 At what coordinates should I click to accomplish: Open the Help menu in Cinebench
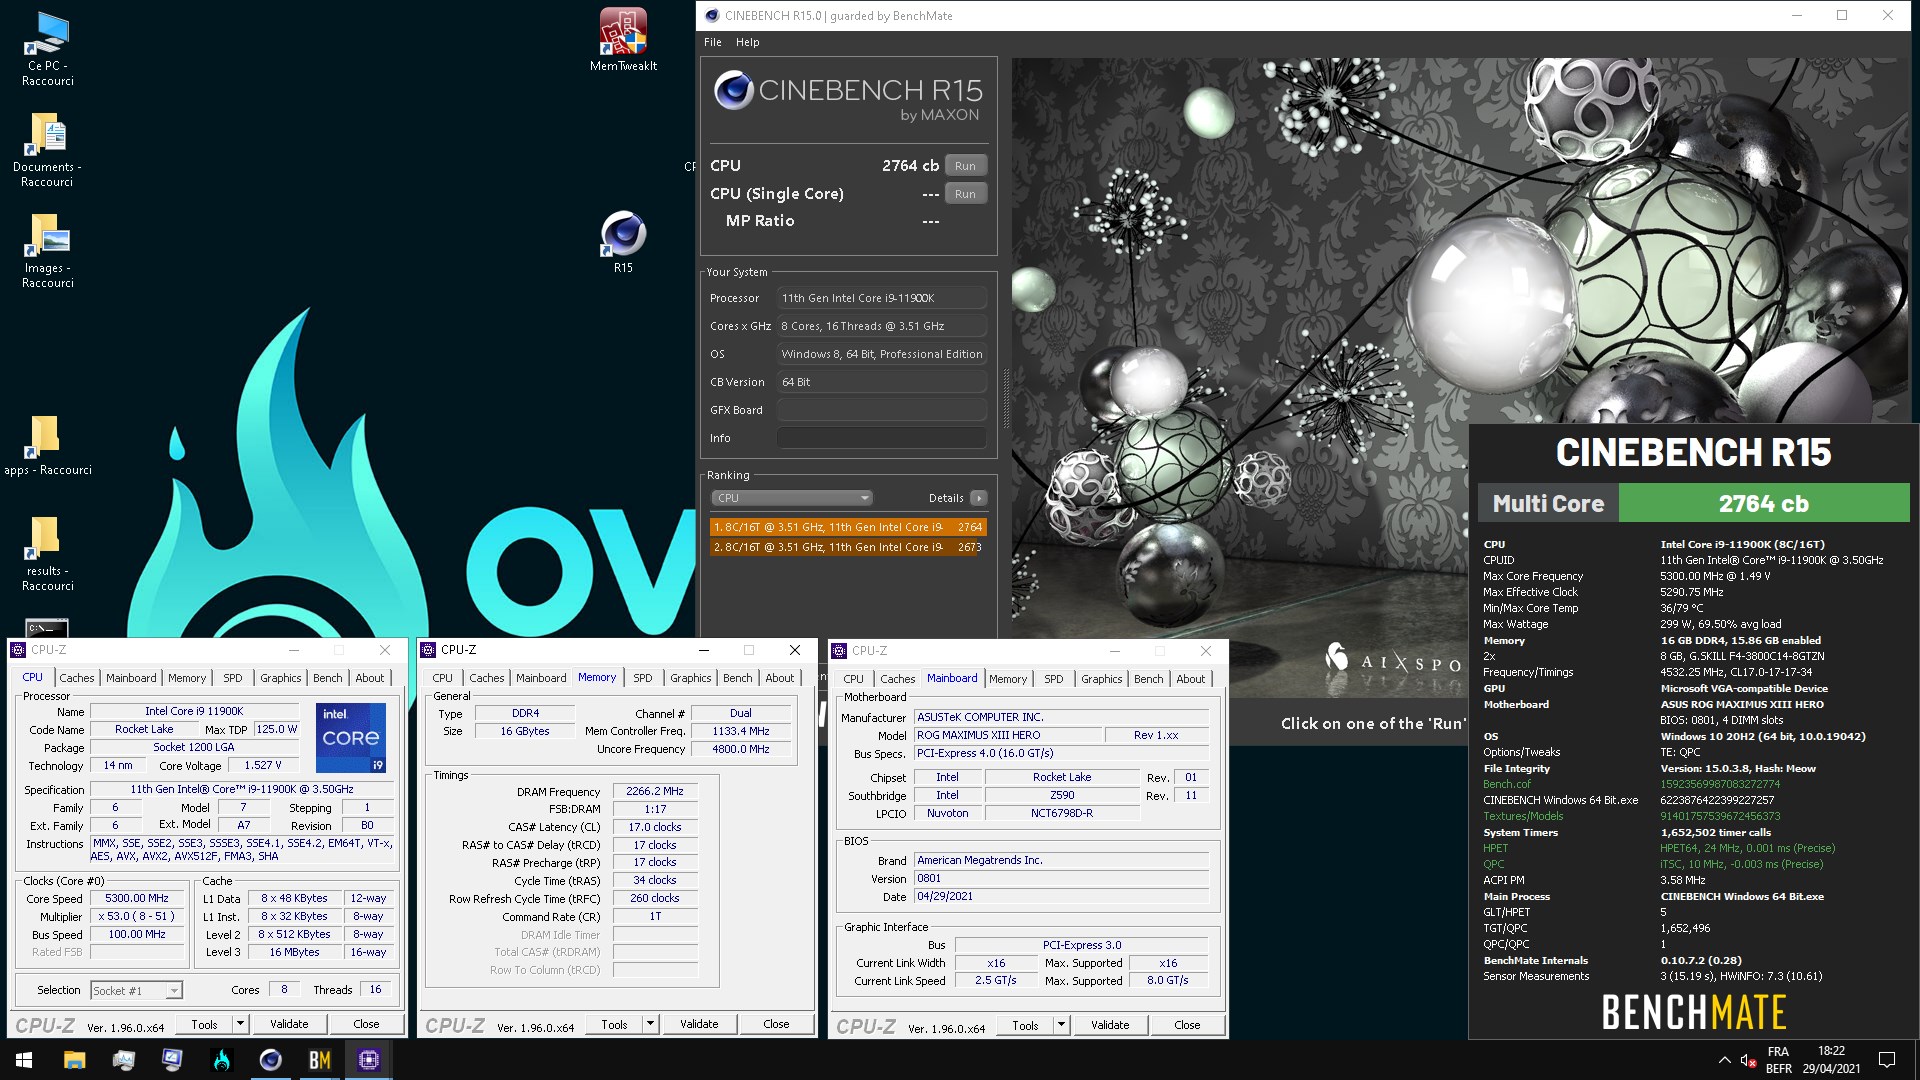pos(747,42)
